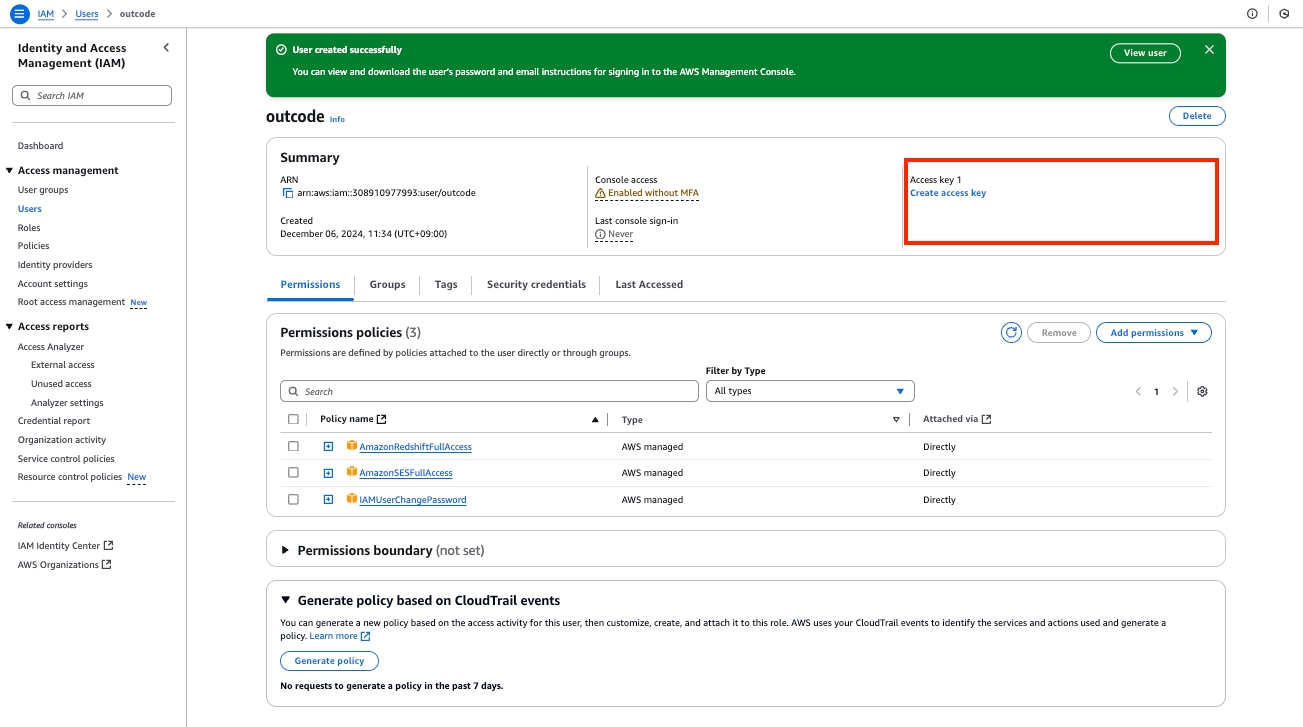Open the Add permissions dropdown button
This screenshot has width=1303, height=727.
pos(1153,333)
